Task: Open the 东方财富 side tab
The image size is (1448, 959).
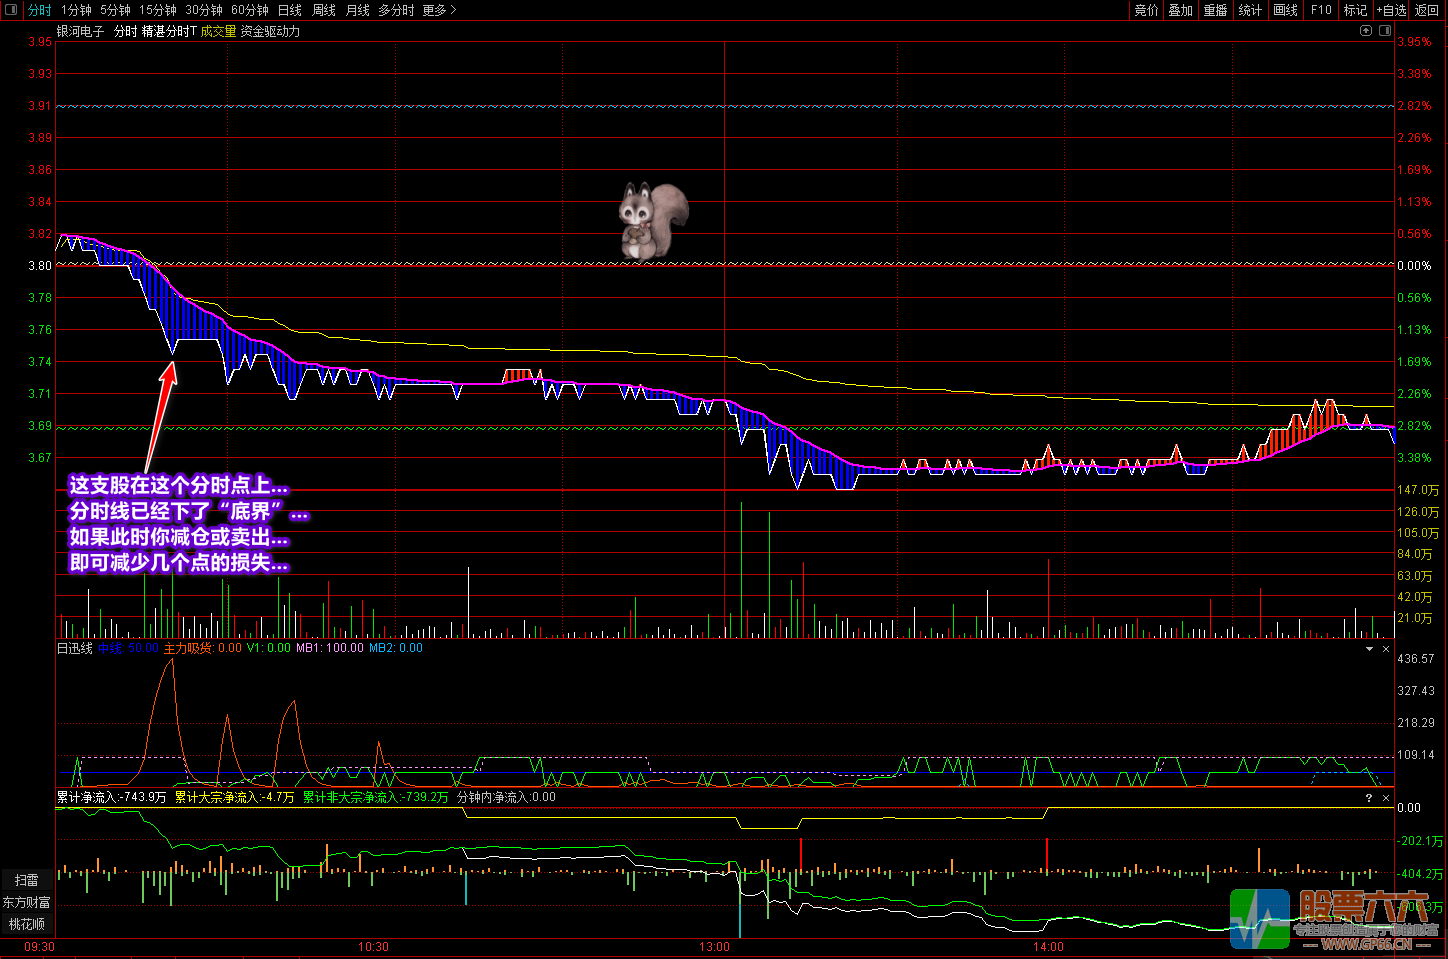Action: click(27, 902)
